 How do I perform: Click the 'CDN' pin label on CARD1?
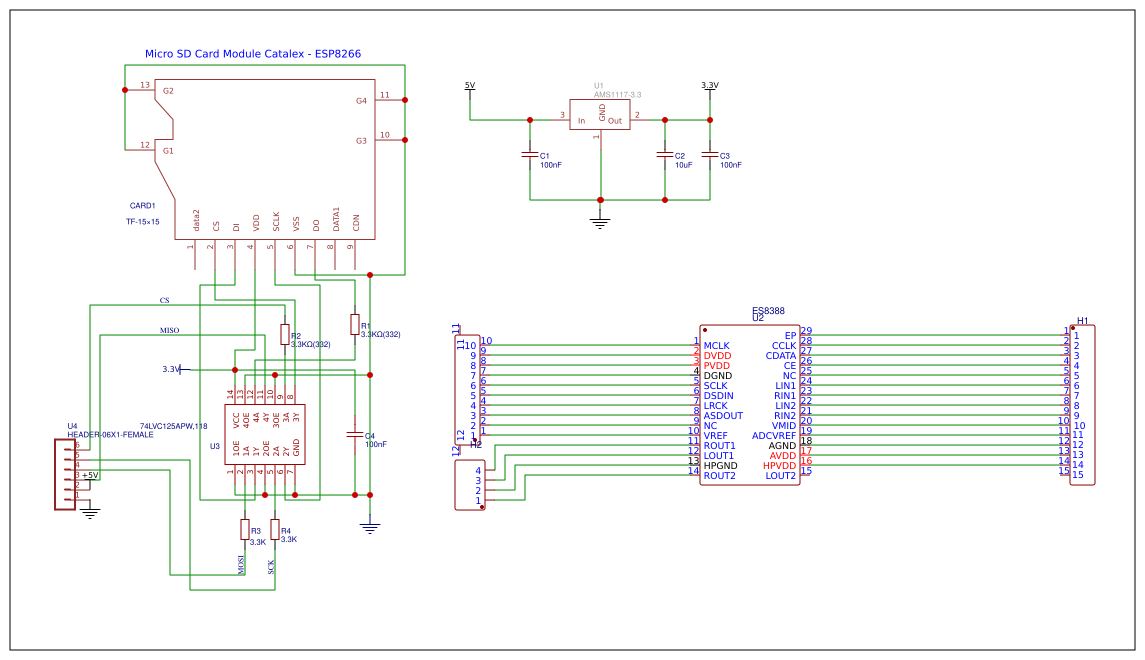[356, 223]
